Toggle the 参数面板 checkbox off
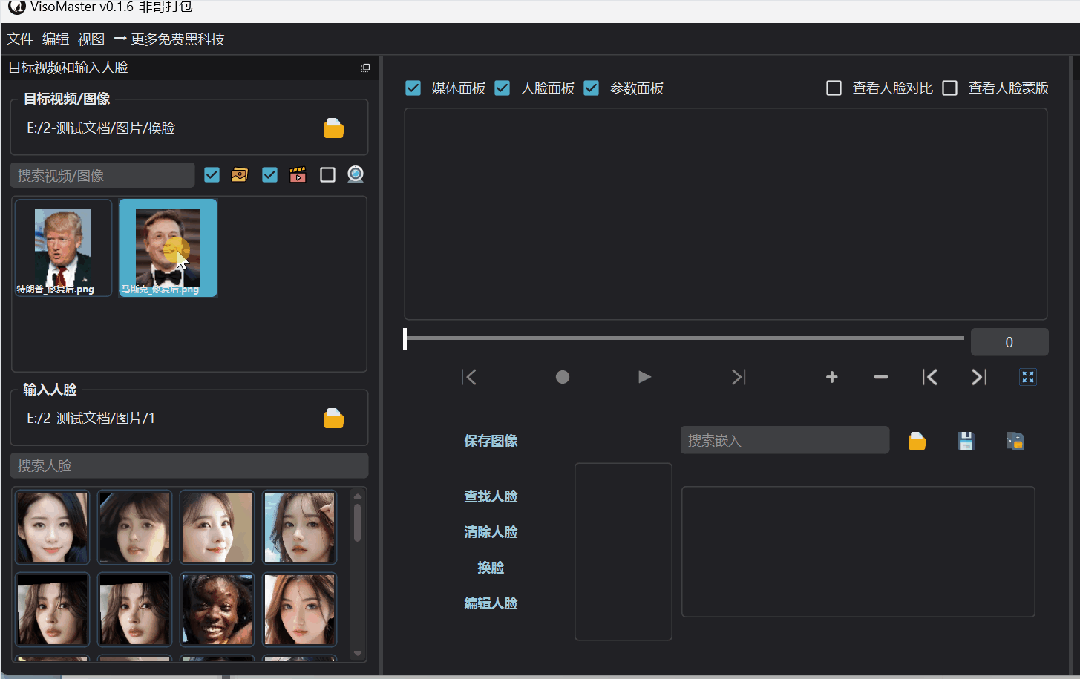1080x679 pixels. (590, 88)
